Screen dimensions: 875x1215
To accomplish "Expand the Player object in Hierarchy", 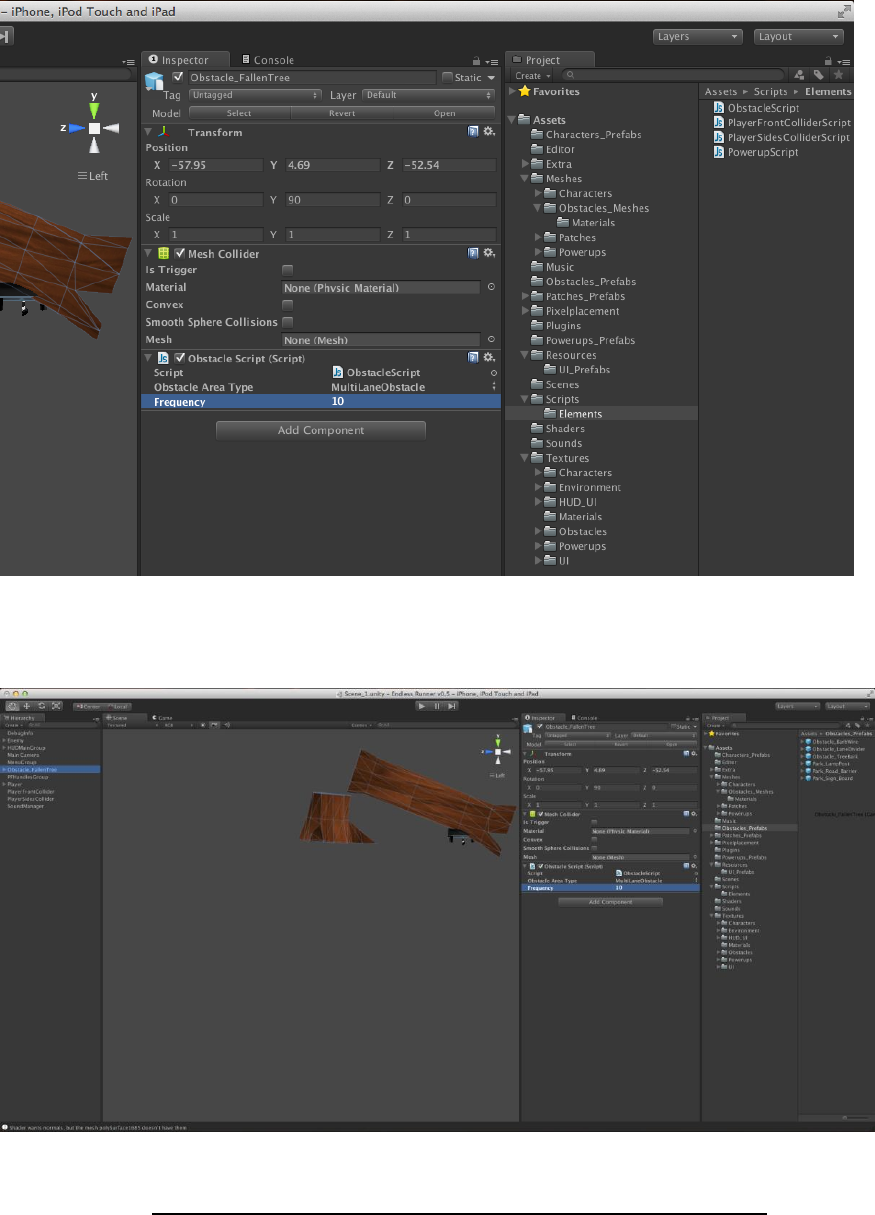I will [4, 784].
